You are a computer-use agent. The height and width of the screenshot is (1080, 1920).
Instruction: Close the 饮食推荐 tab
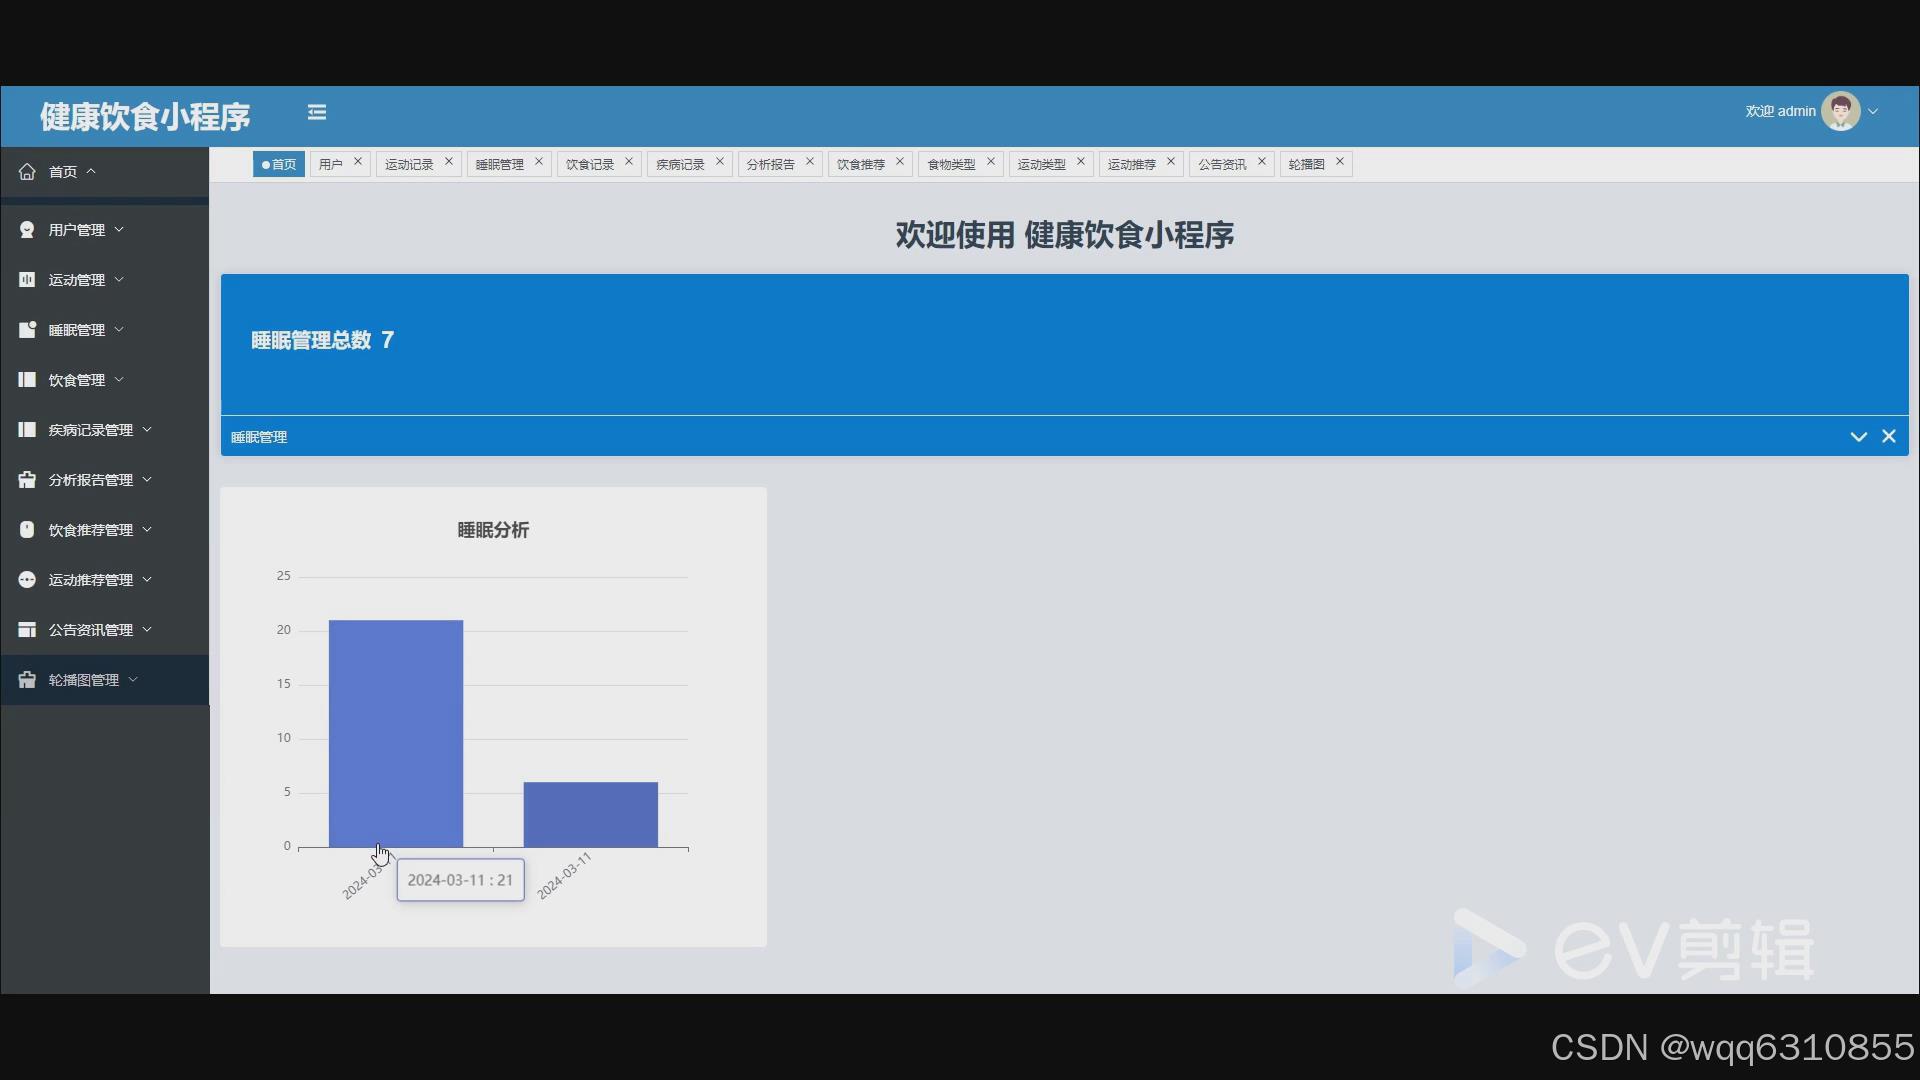[900, 161]
